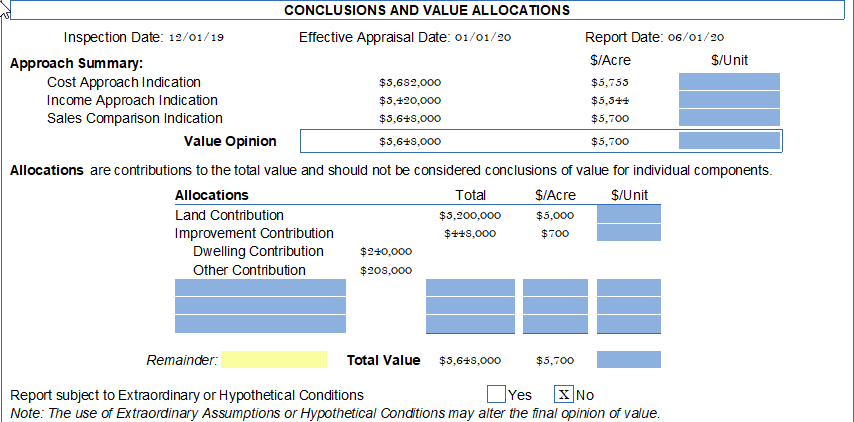The image size is (854, 422).
Task: Select the Improvement Contribution total value
Action: [x=470, y=233]
